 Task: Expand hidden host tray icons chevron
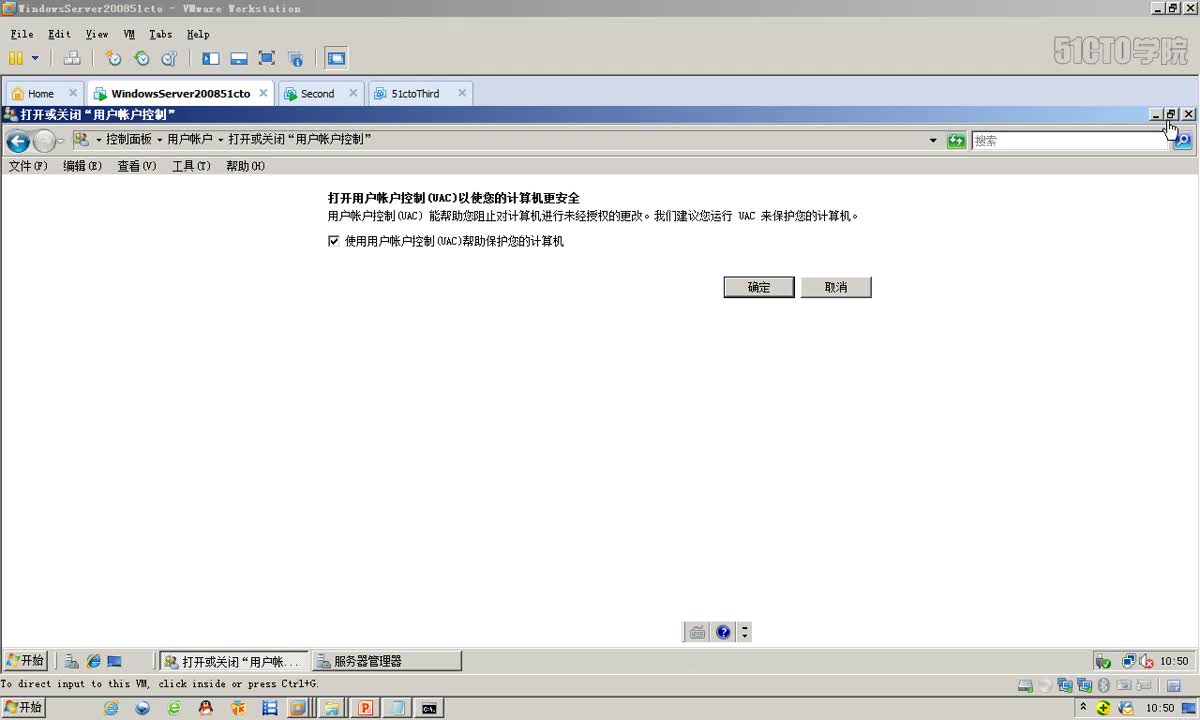tap(1083, 708)
